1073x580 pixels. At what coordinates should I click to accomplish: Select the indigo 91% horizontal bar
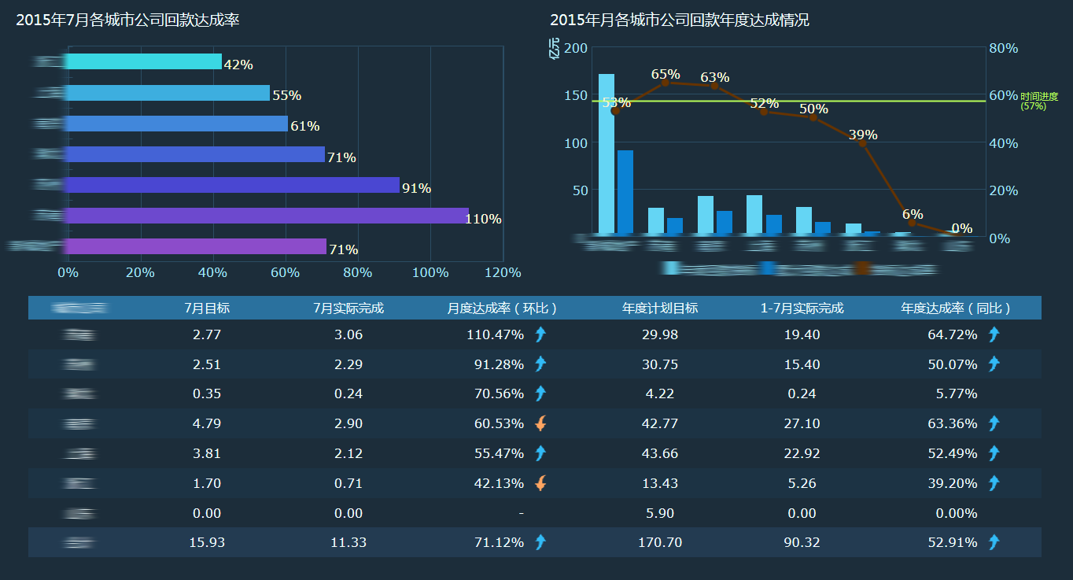pos(233,185)
